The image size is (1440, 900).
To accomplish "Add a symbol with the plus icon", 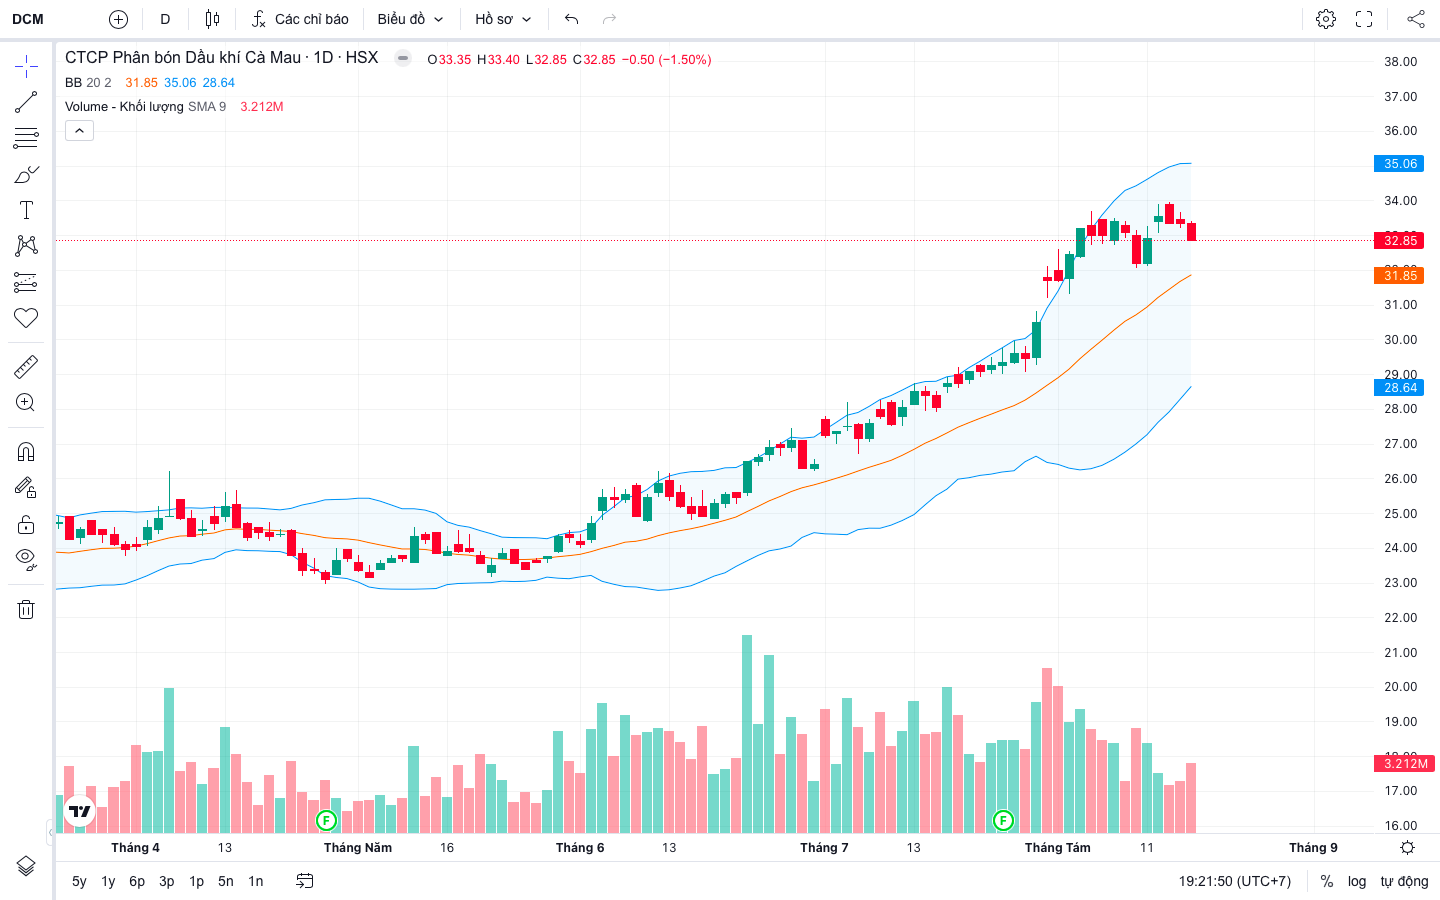I will click(118, 19).
